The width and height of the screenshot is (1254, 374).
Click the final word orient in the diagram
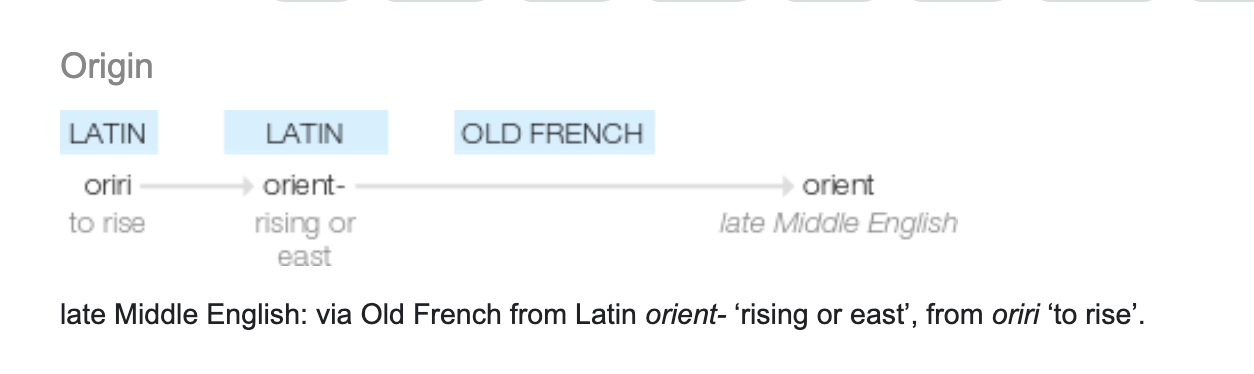tap(838, 186)
